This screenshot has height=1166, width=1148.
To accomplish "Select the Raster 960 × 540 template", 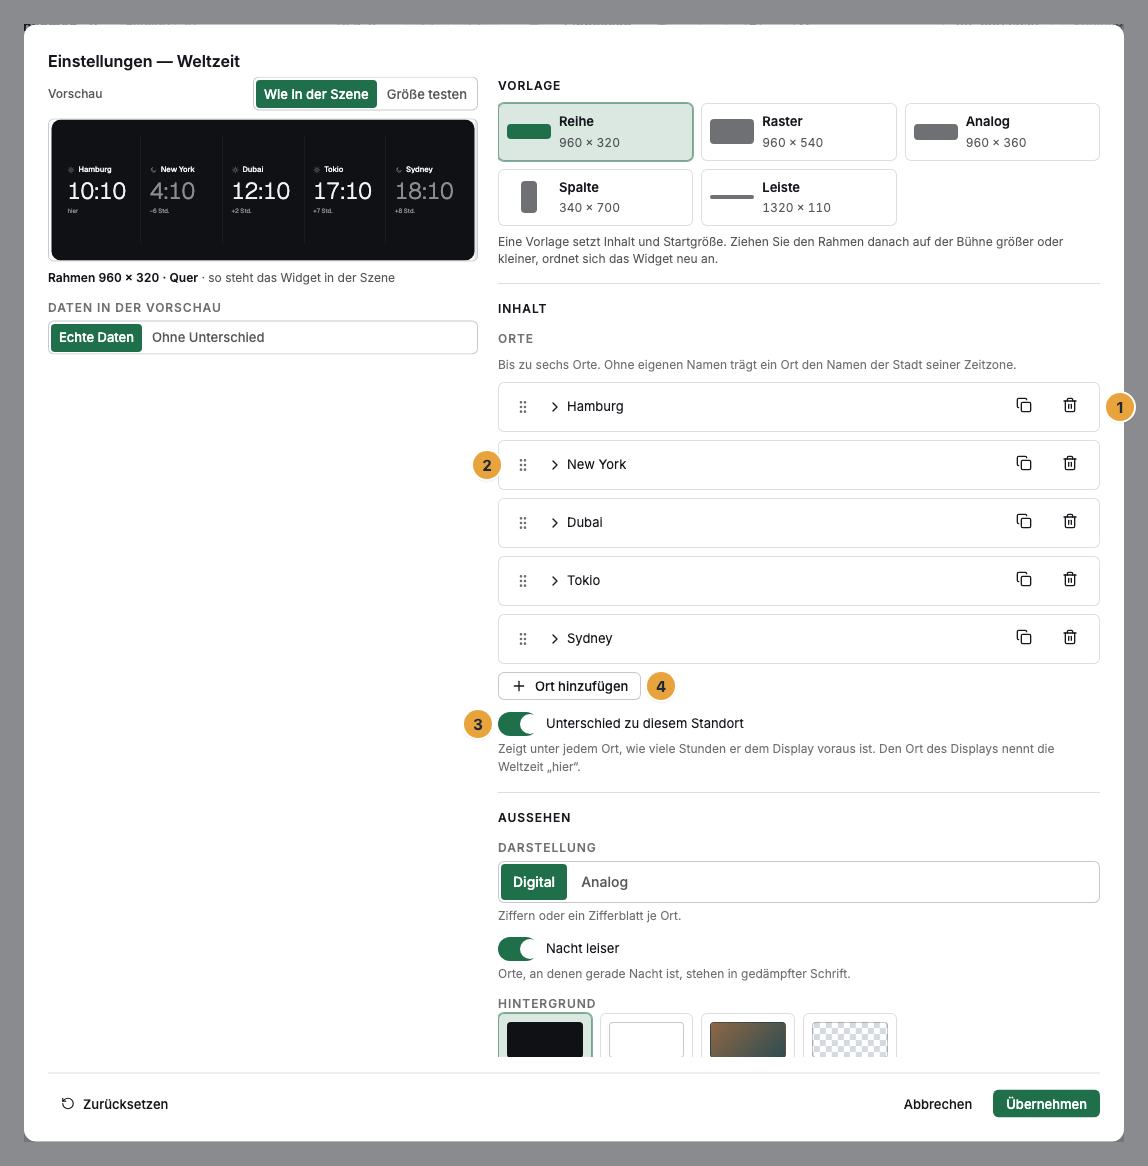I will (x=799, y=132).
